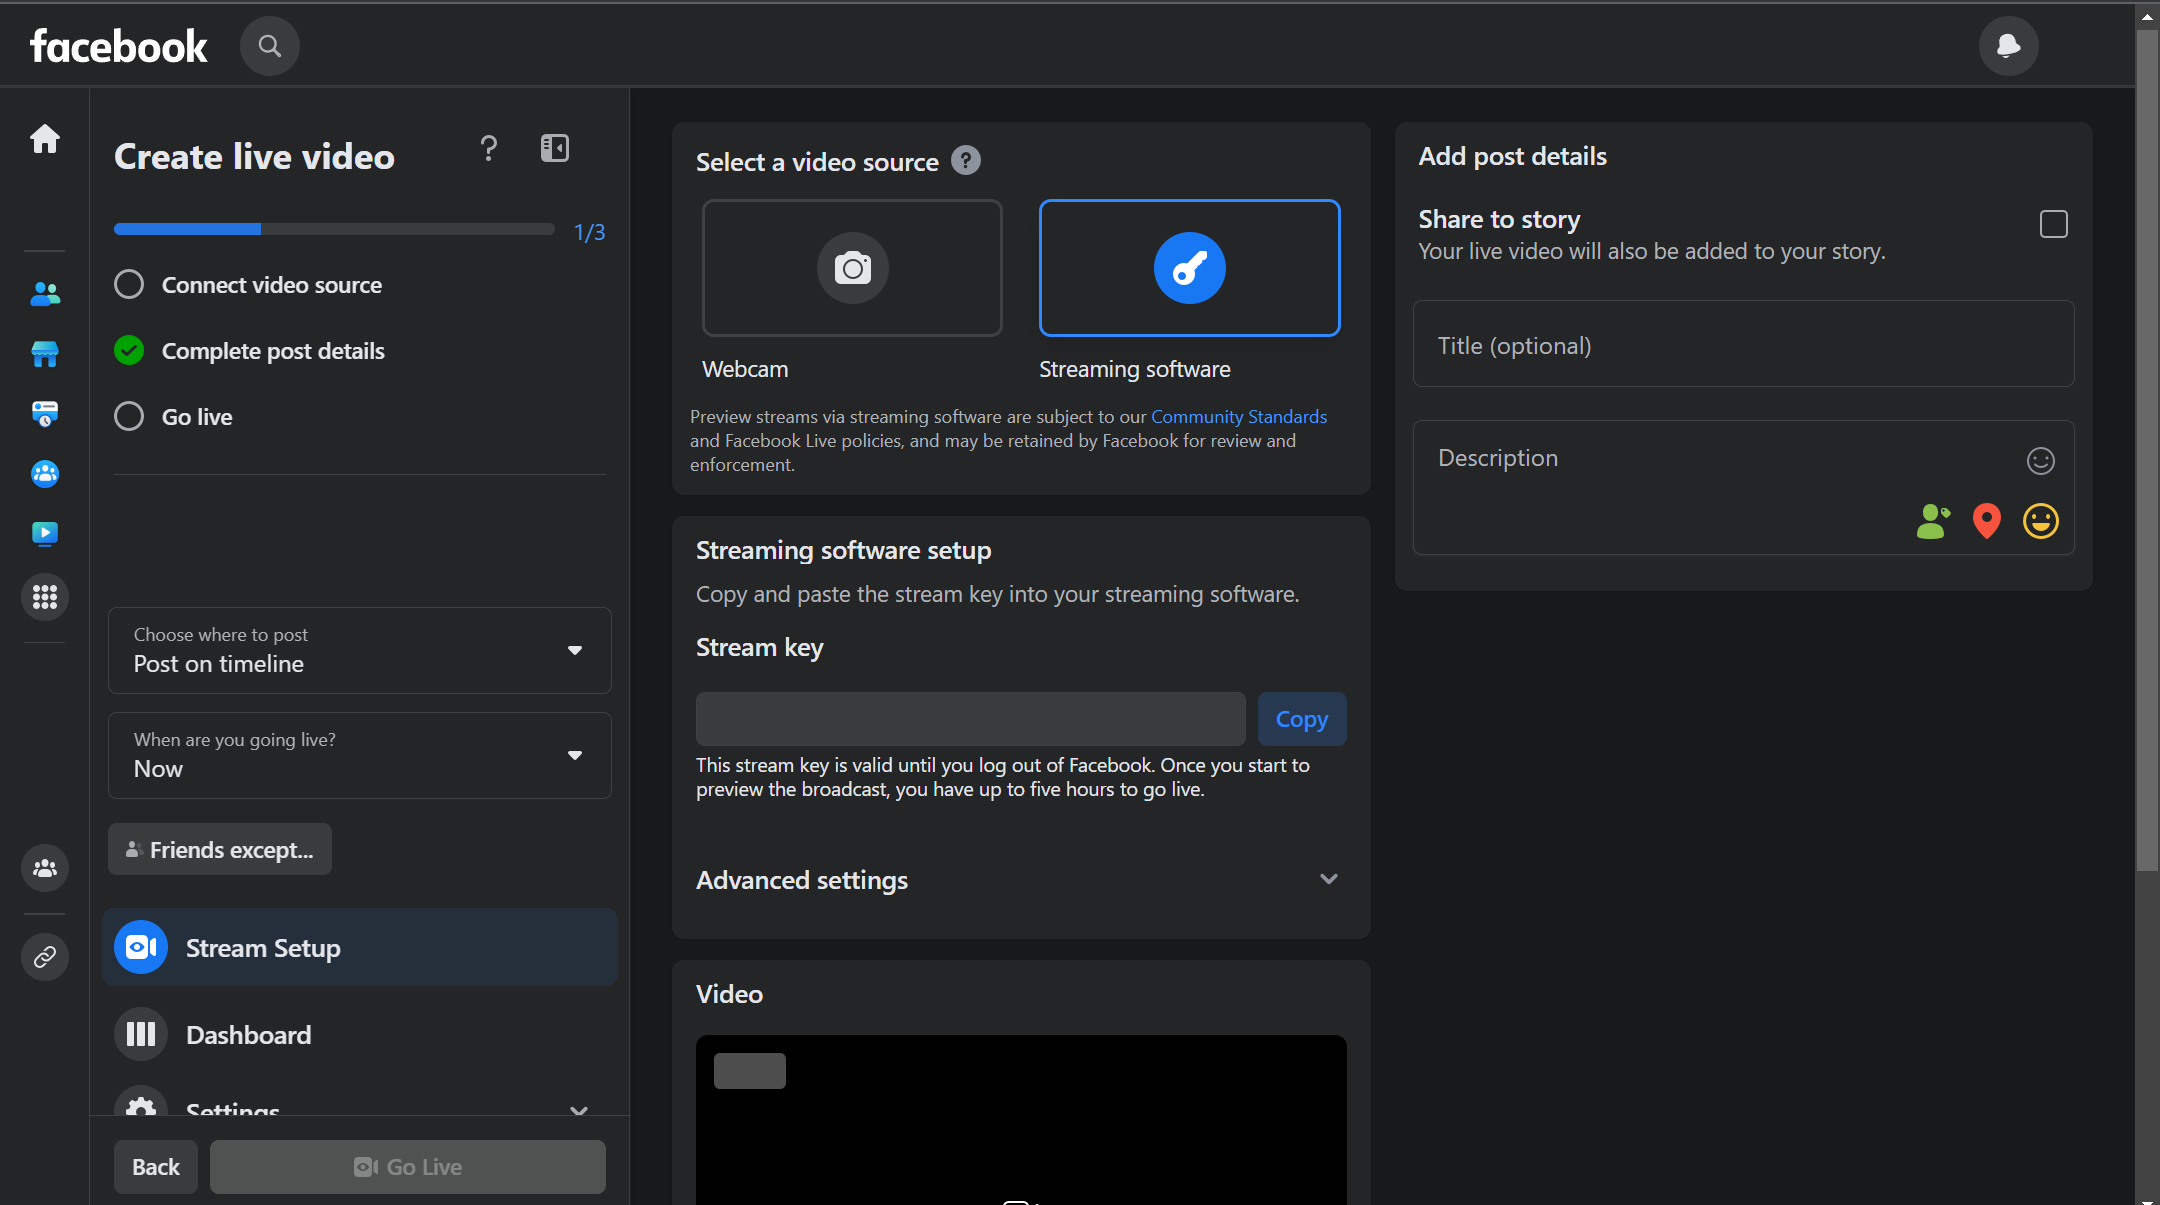This screenshot has width=2160, height=1205.
Task: Click the Title (optional) field
Action: click(1744, 344)
